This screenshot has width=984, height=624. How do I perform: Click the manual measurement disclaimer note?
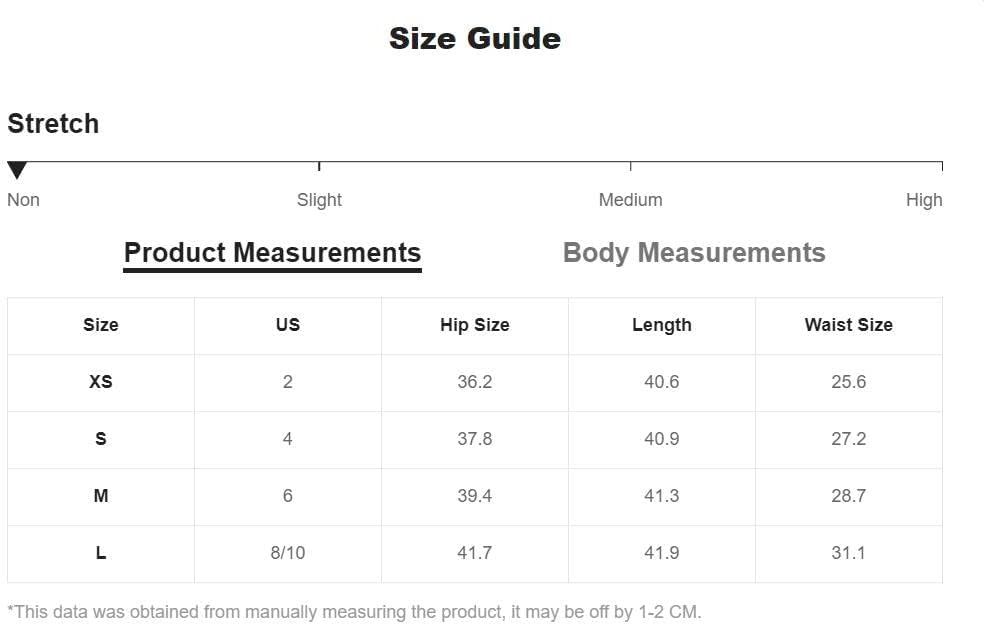click(354, 612)
